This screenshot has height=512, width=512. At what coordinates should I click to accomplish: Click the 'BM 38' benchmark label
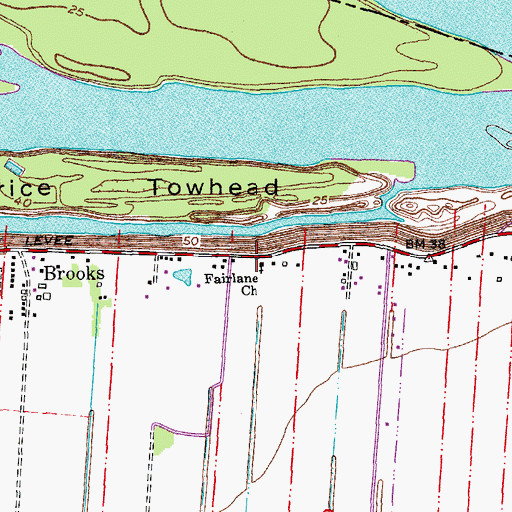(426, 244)
